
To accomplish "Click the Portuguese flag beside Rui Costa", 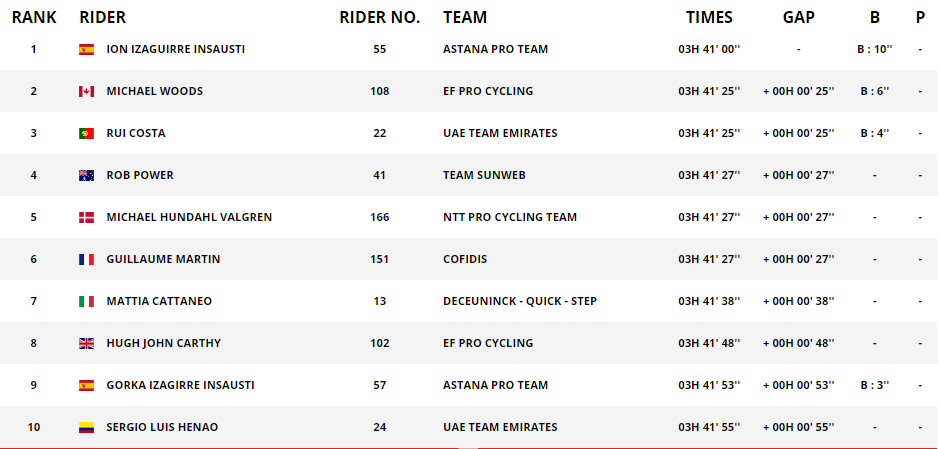I will pos(86,133).
